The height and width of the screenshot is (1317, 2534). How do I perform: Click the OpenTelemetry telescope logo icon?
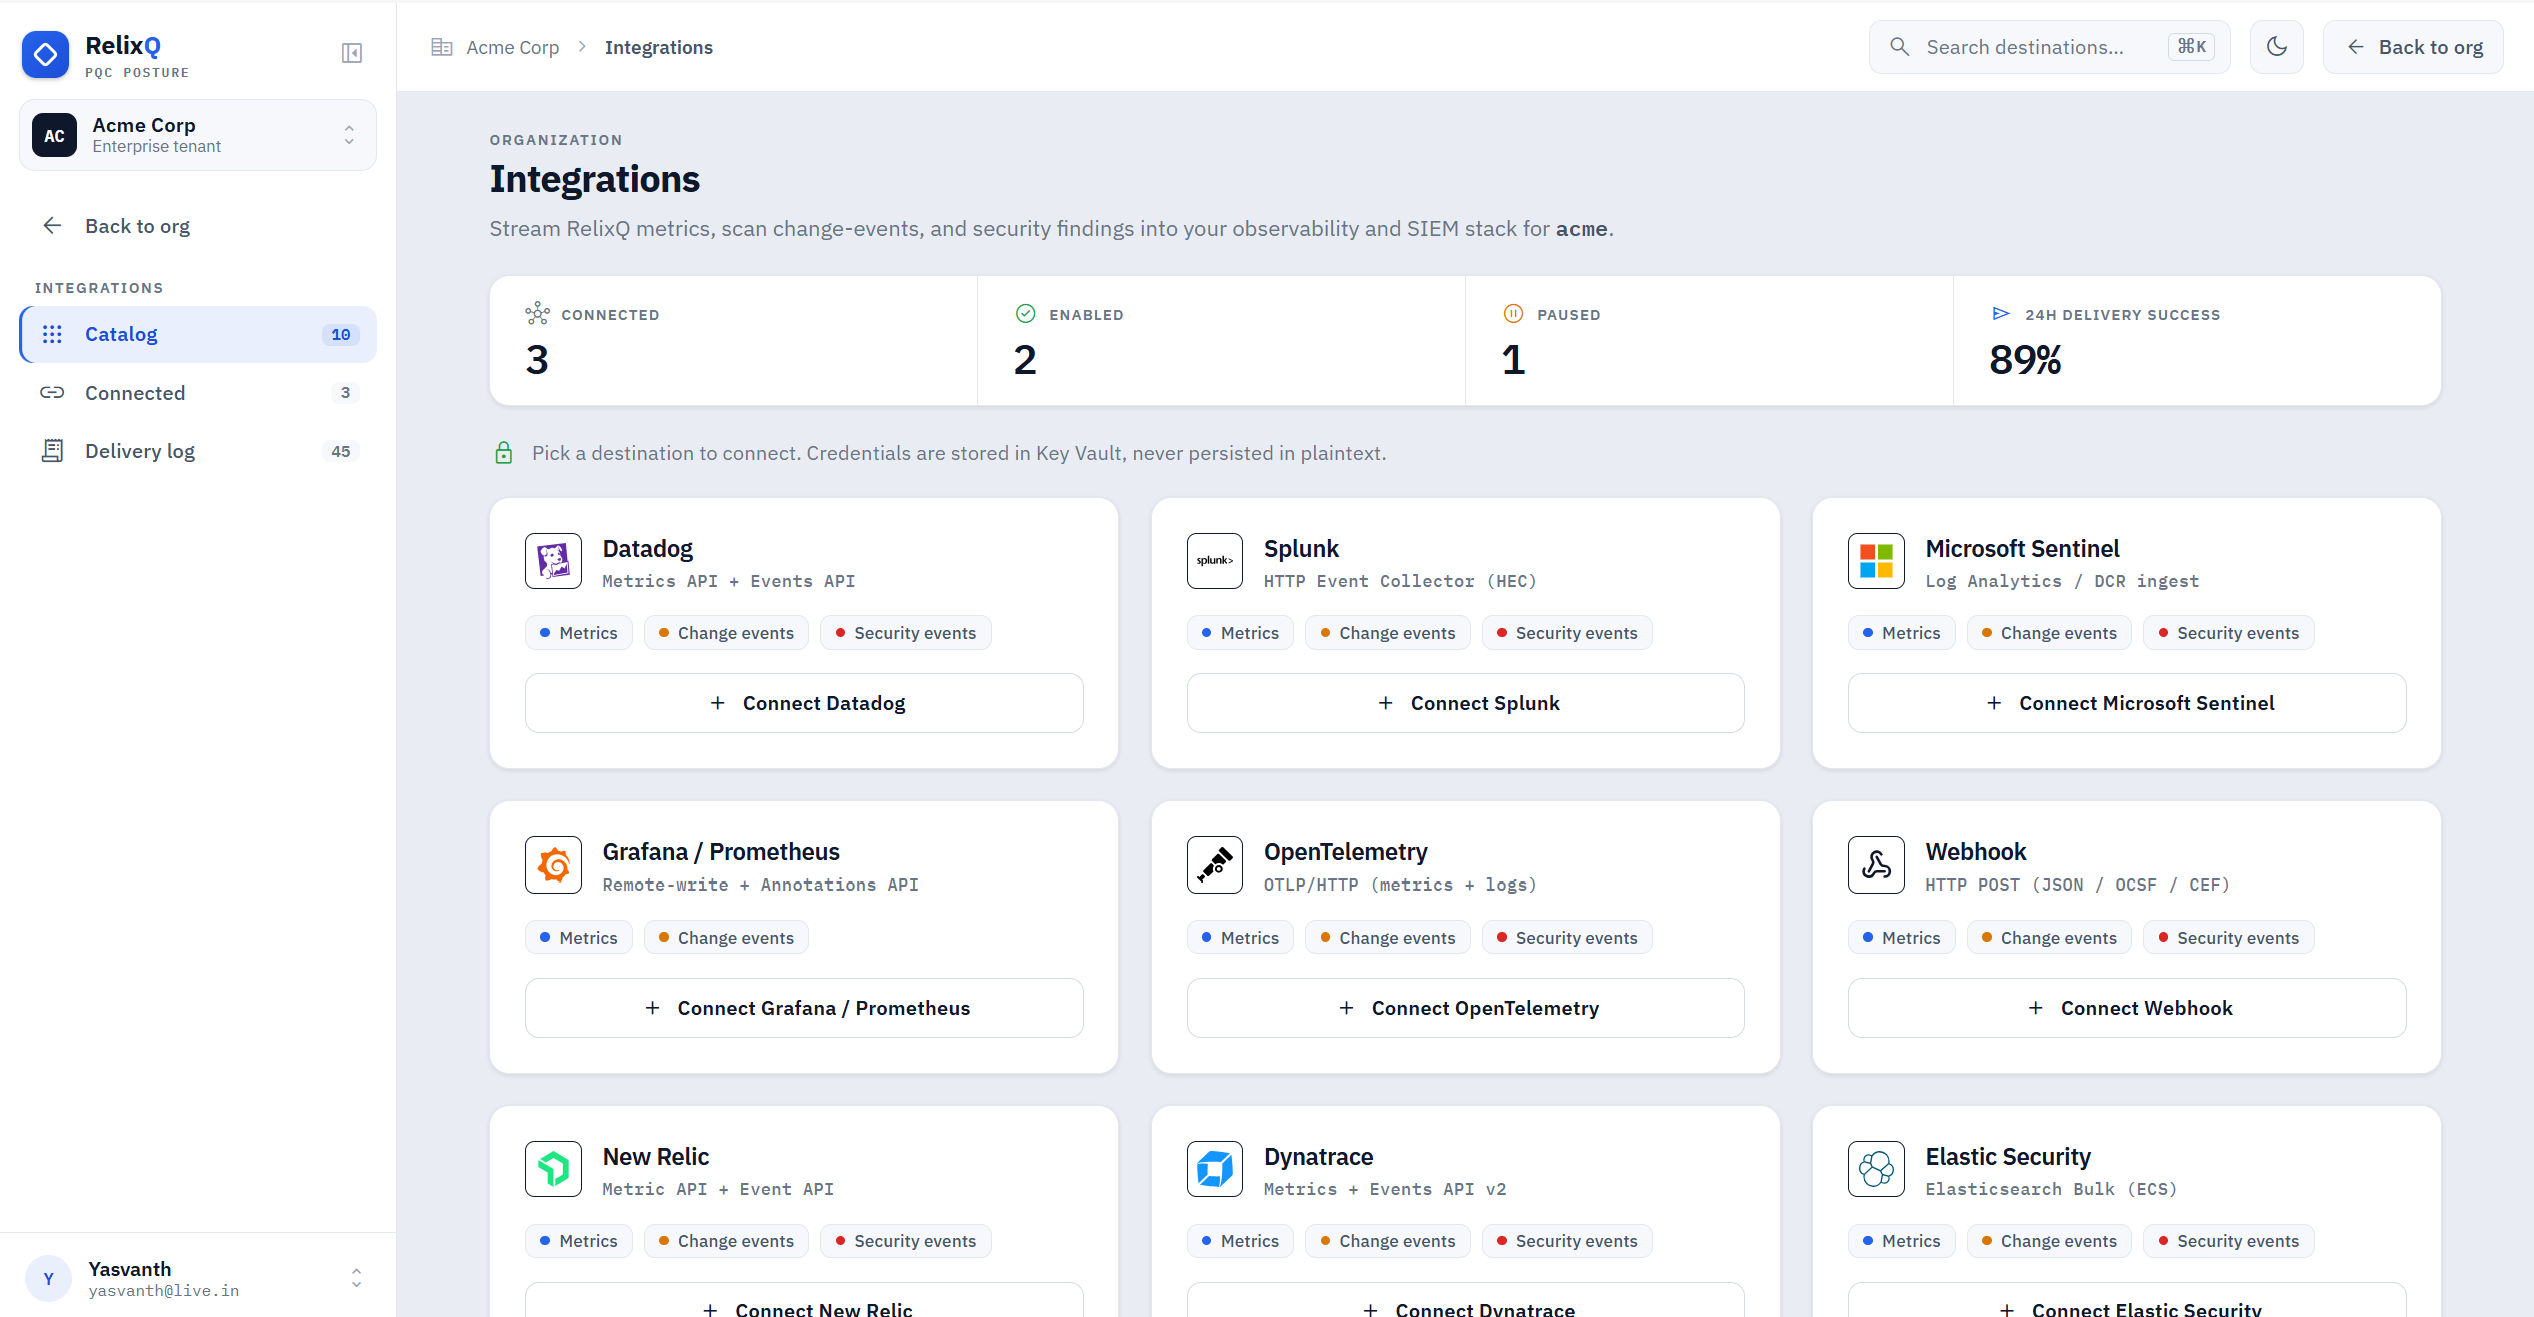coord(1215,865)
